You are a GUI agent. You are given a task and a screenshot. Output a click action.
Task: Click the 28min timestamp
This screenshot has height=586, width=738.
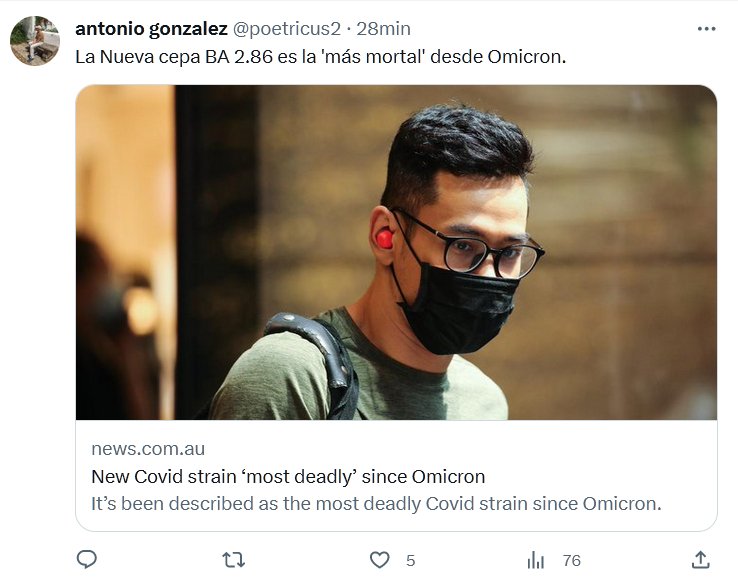point(384,29)
